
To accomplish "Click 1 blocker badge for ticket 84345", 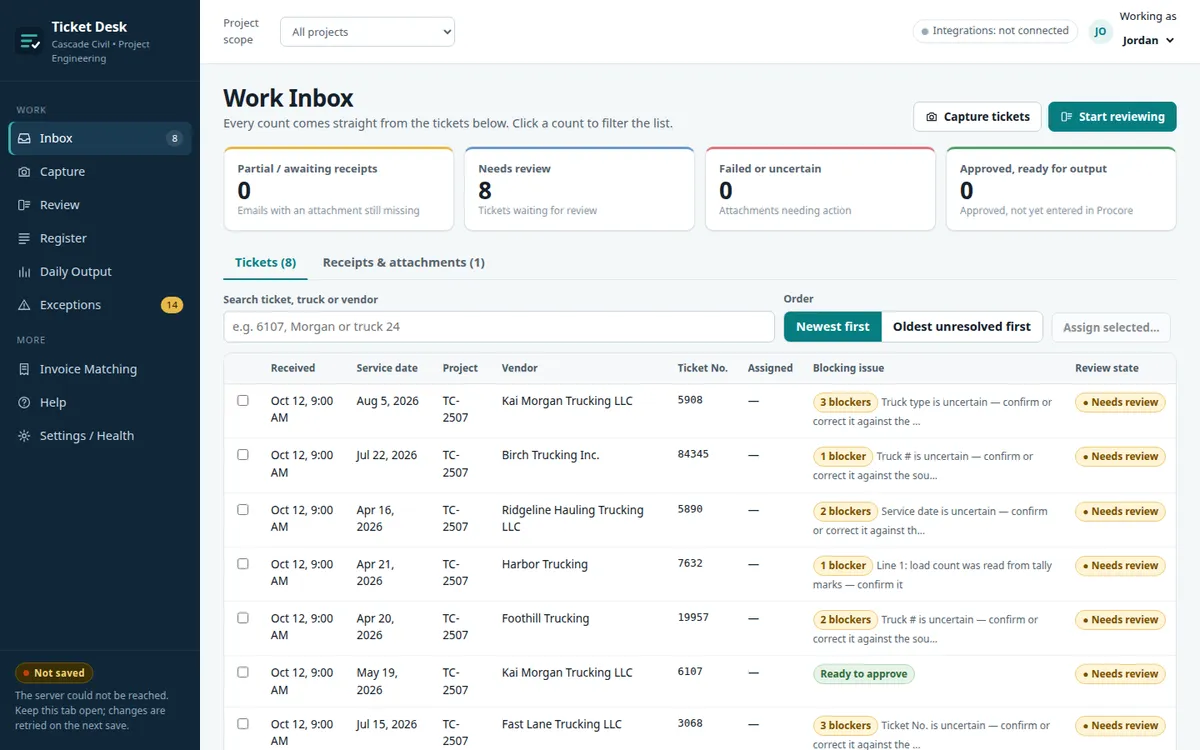I will coord(843,456).
